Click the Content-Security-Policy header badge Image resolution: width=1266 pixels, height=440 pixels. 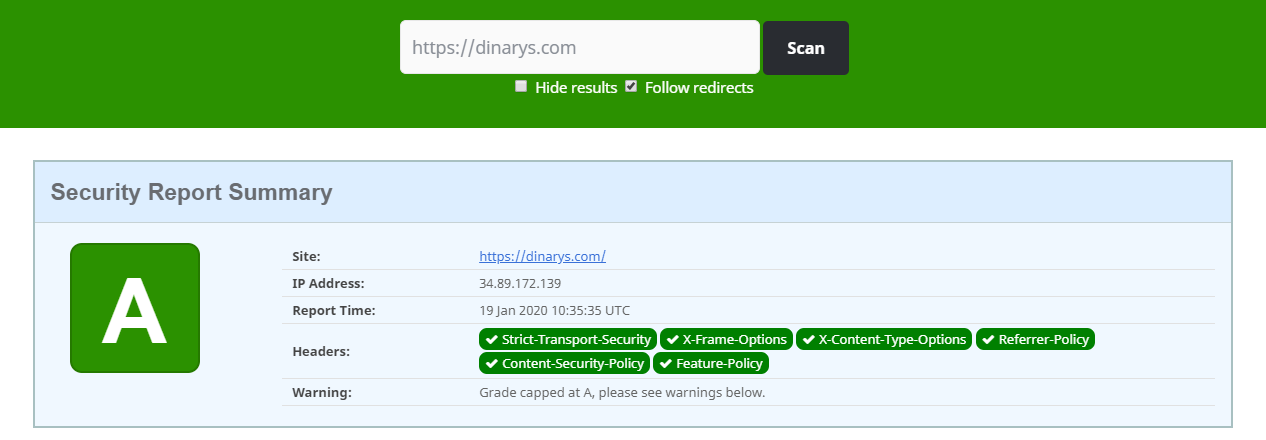565,363
